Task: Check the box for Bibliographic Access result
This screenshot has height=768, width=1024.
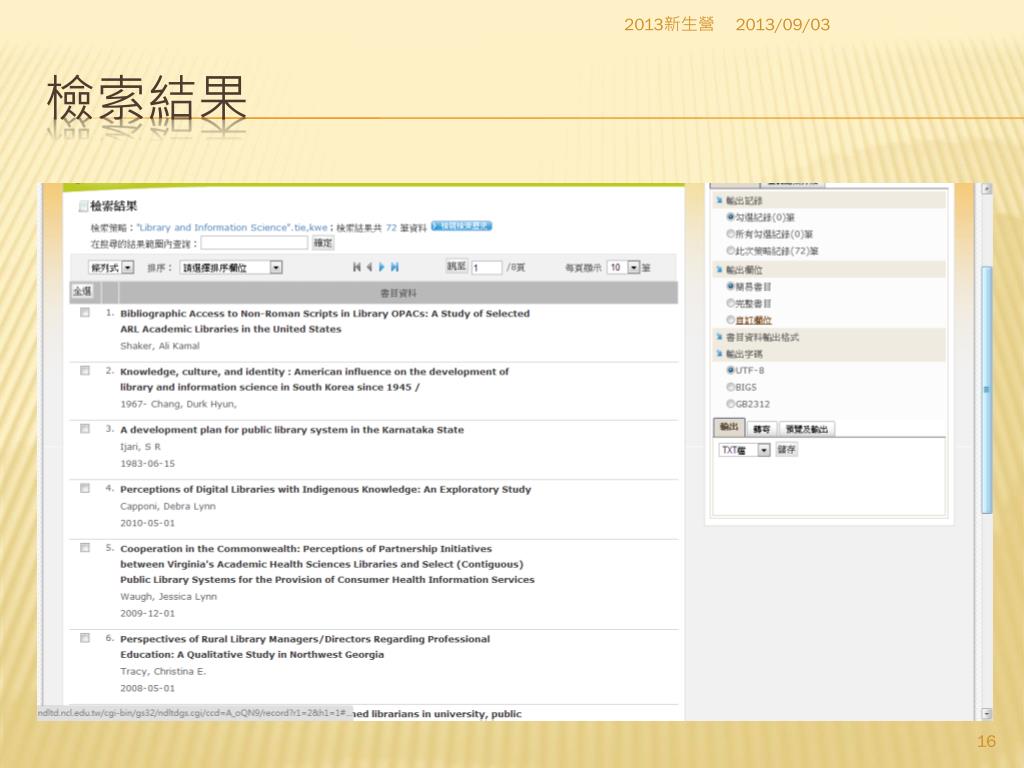Action: click(85, 313)
